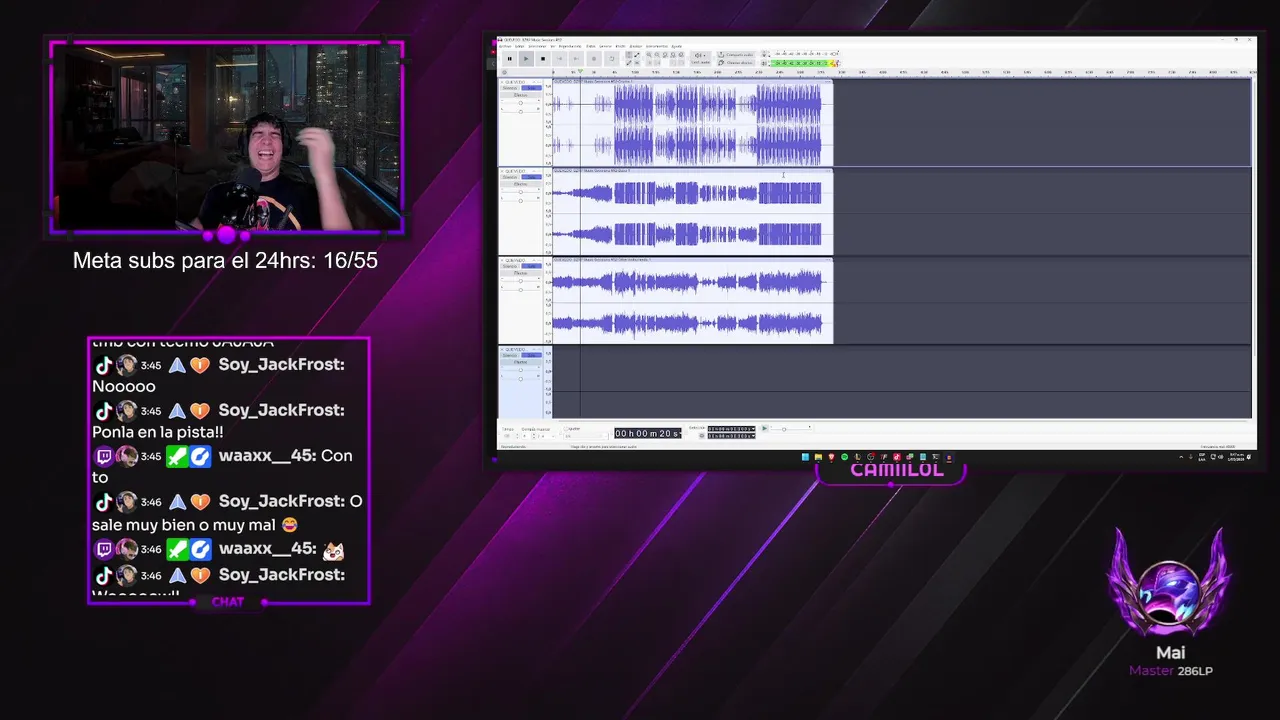1280x720 pixels.
Task: Toggle Silencio on the Other Instruments track
Action: (510, 266)
